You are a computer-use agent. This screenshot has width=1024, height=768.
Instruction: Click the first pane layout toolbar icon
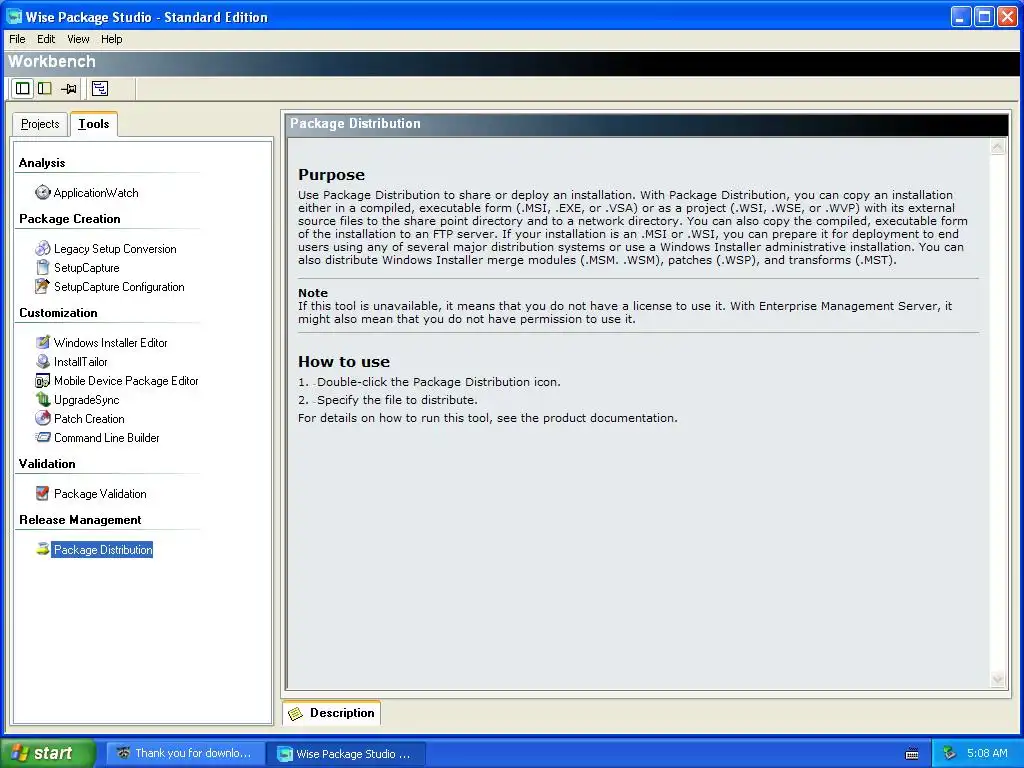[23, 88]
